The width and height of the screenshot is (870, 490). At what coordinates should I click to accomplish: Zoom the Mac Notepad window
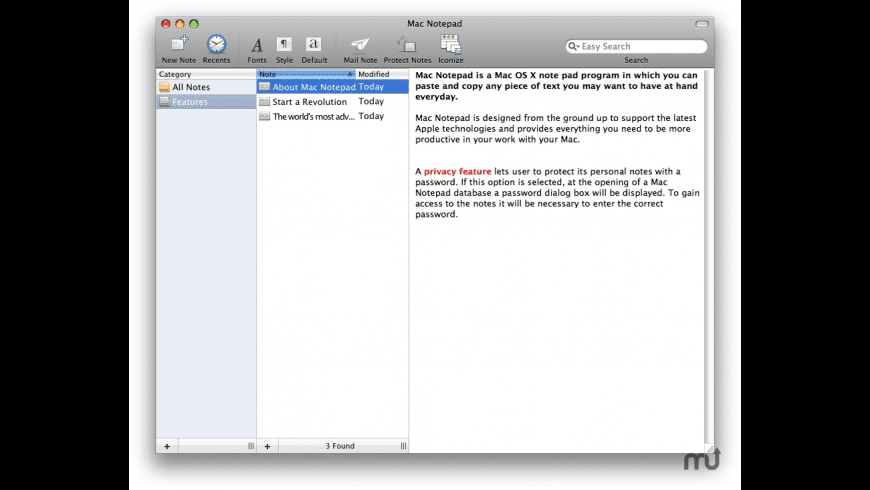pyautogui.click(x=194, y=24)
